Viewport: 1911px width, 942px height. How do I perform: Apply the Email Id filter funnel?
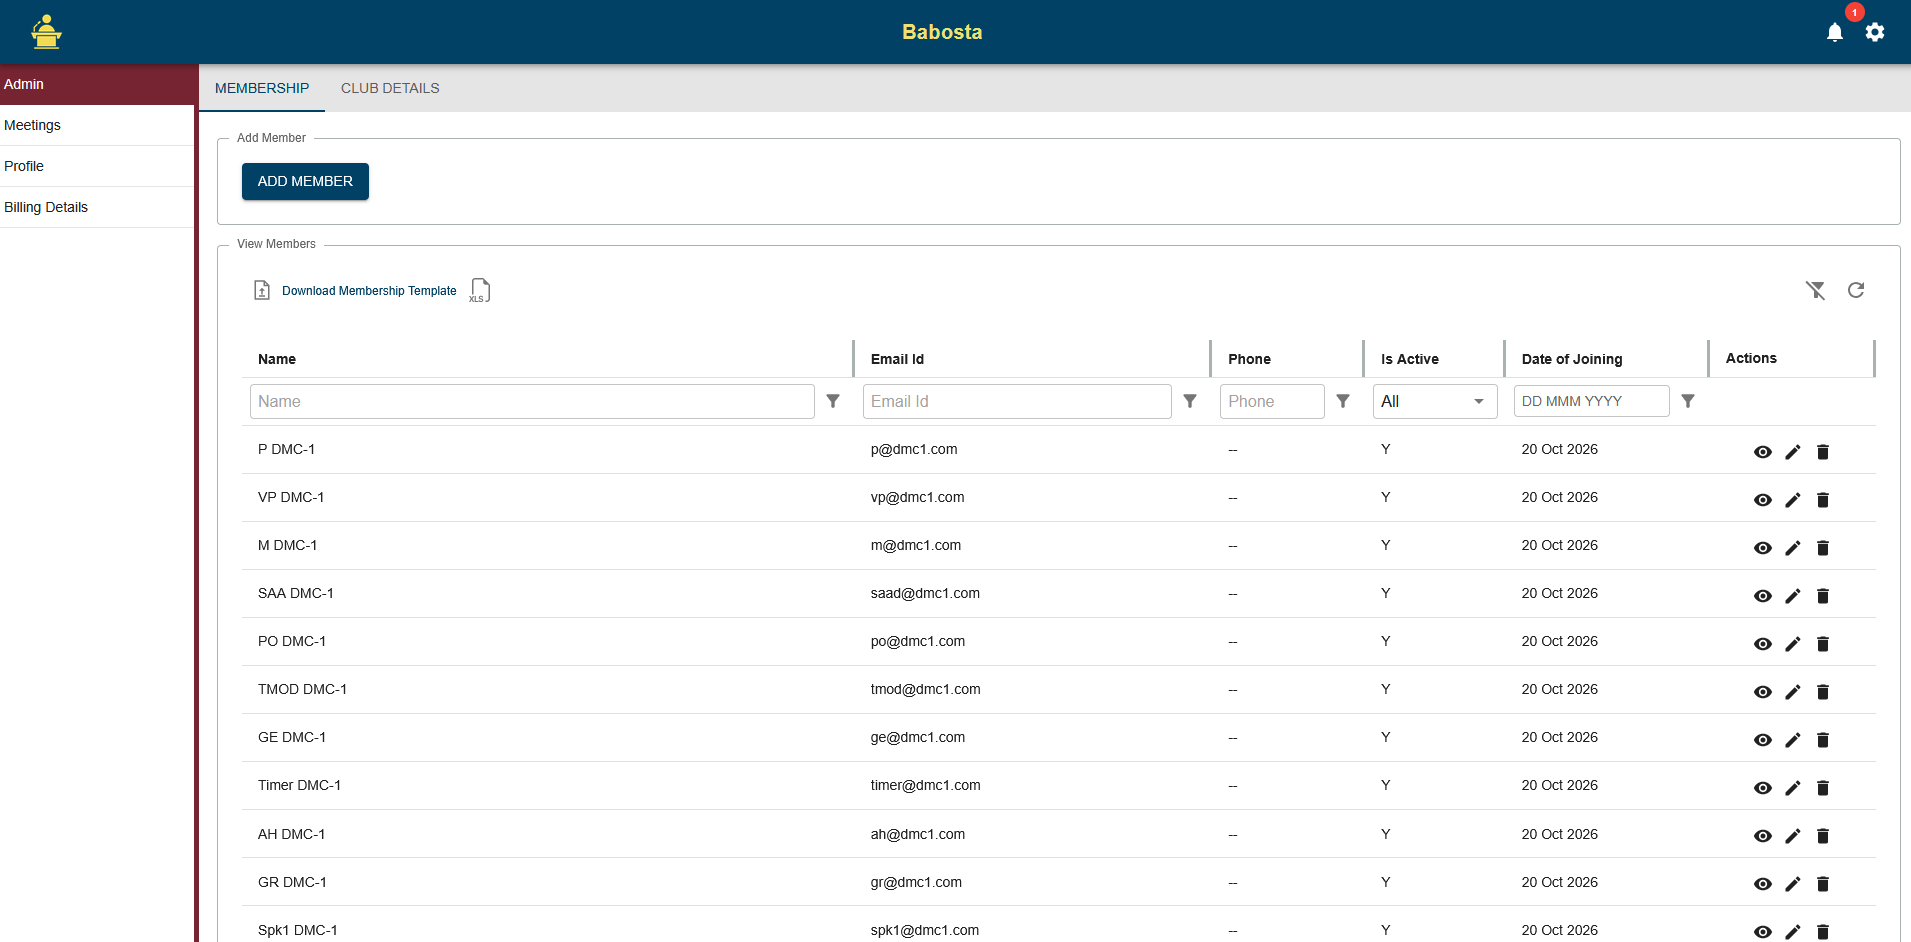pyautogui.click(x=1190, y=401)
